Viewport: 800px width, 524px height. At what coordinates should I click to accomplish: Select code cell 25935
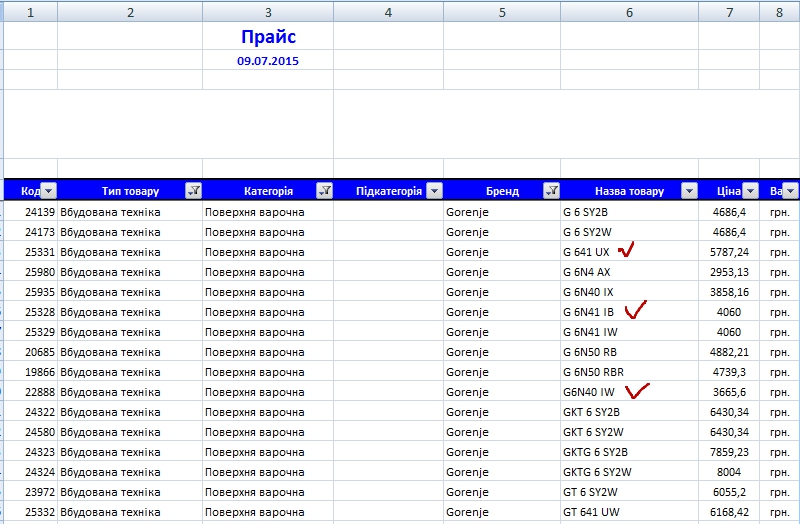31,292
